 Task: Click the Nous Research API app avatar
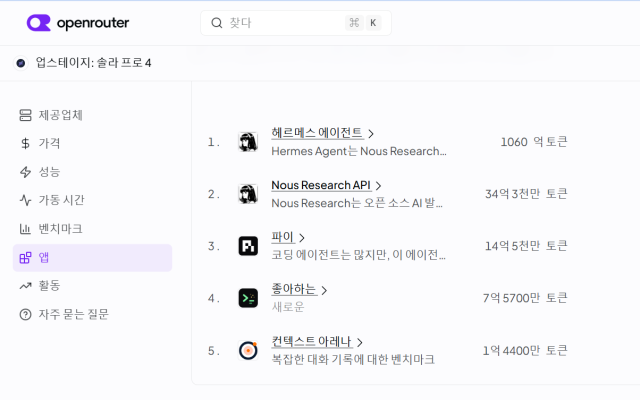[248, 193]
